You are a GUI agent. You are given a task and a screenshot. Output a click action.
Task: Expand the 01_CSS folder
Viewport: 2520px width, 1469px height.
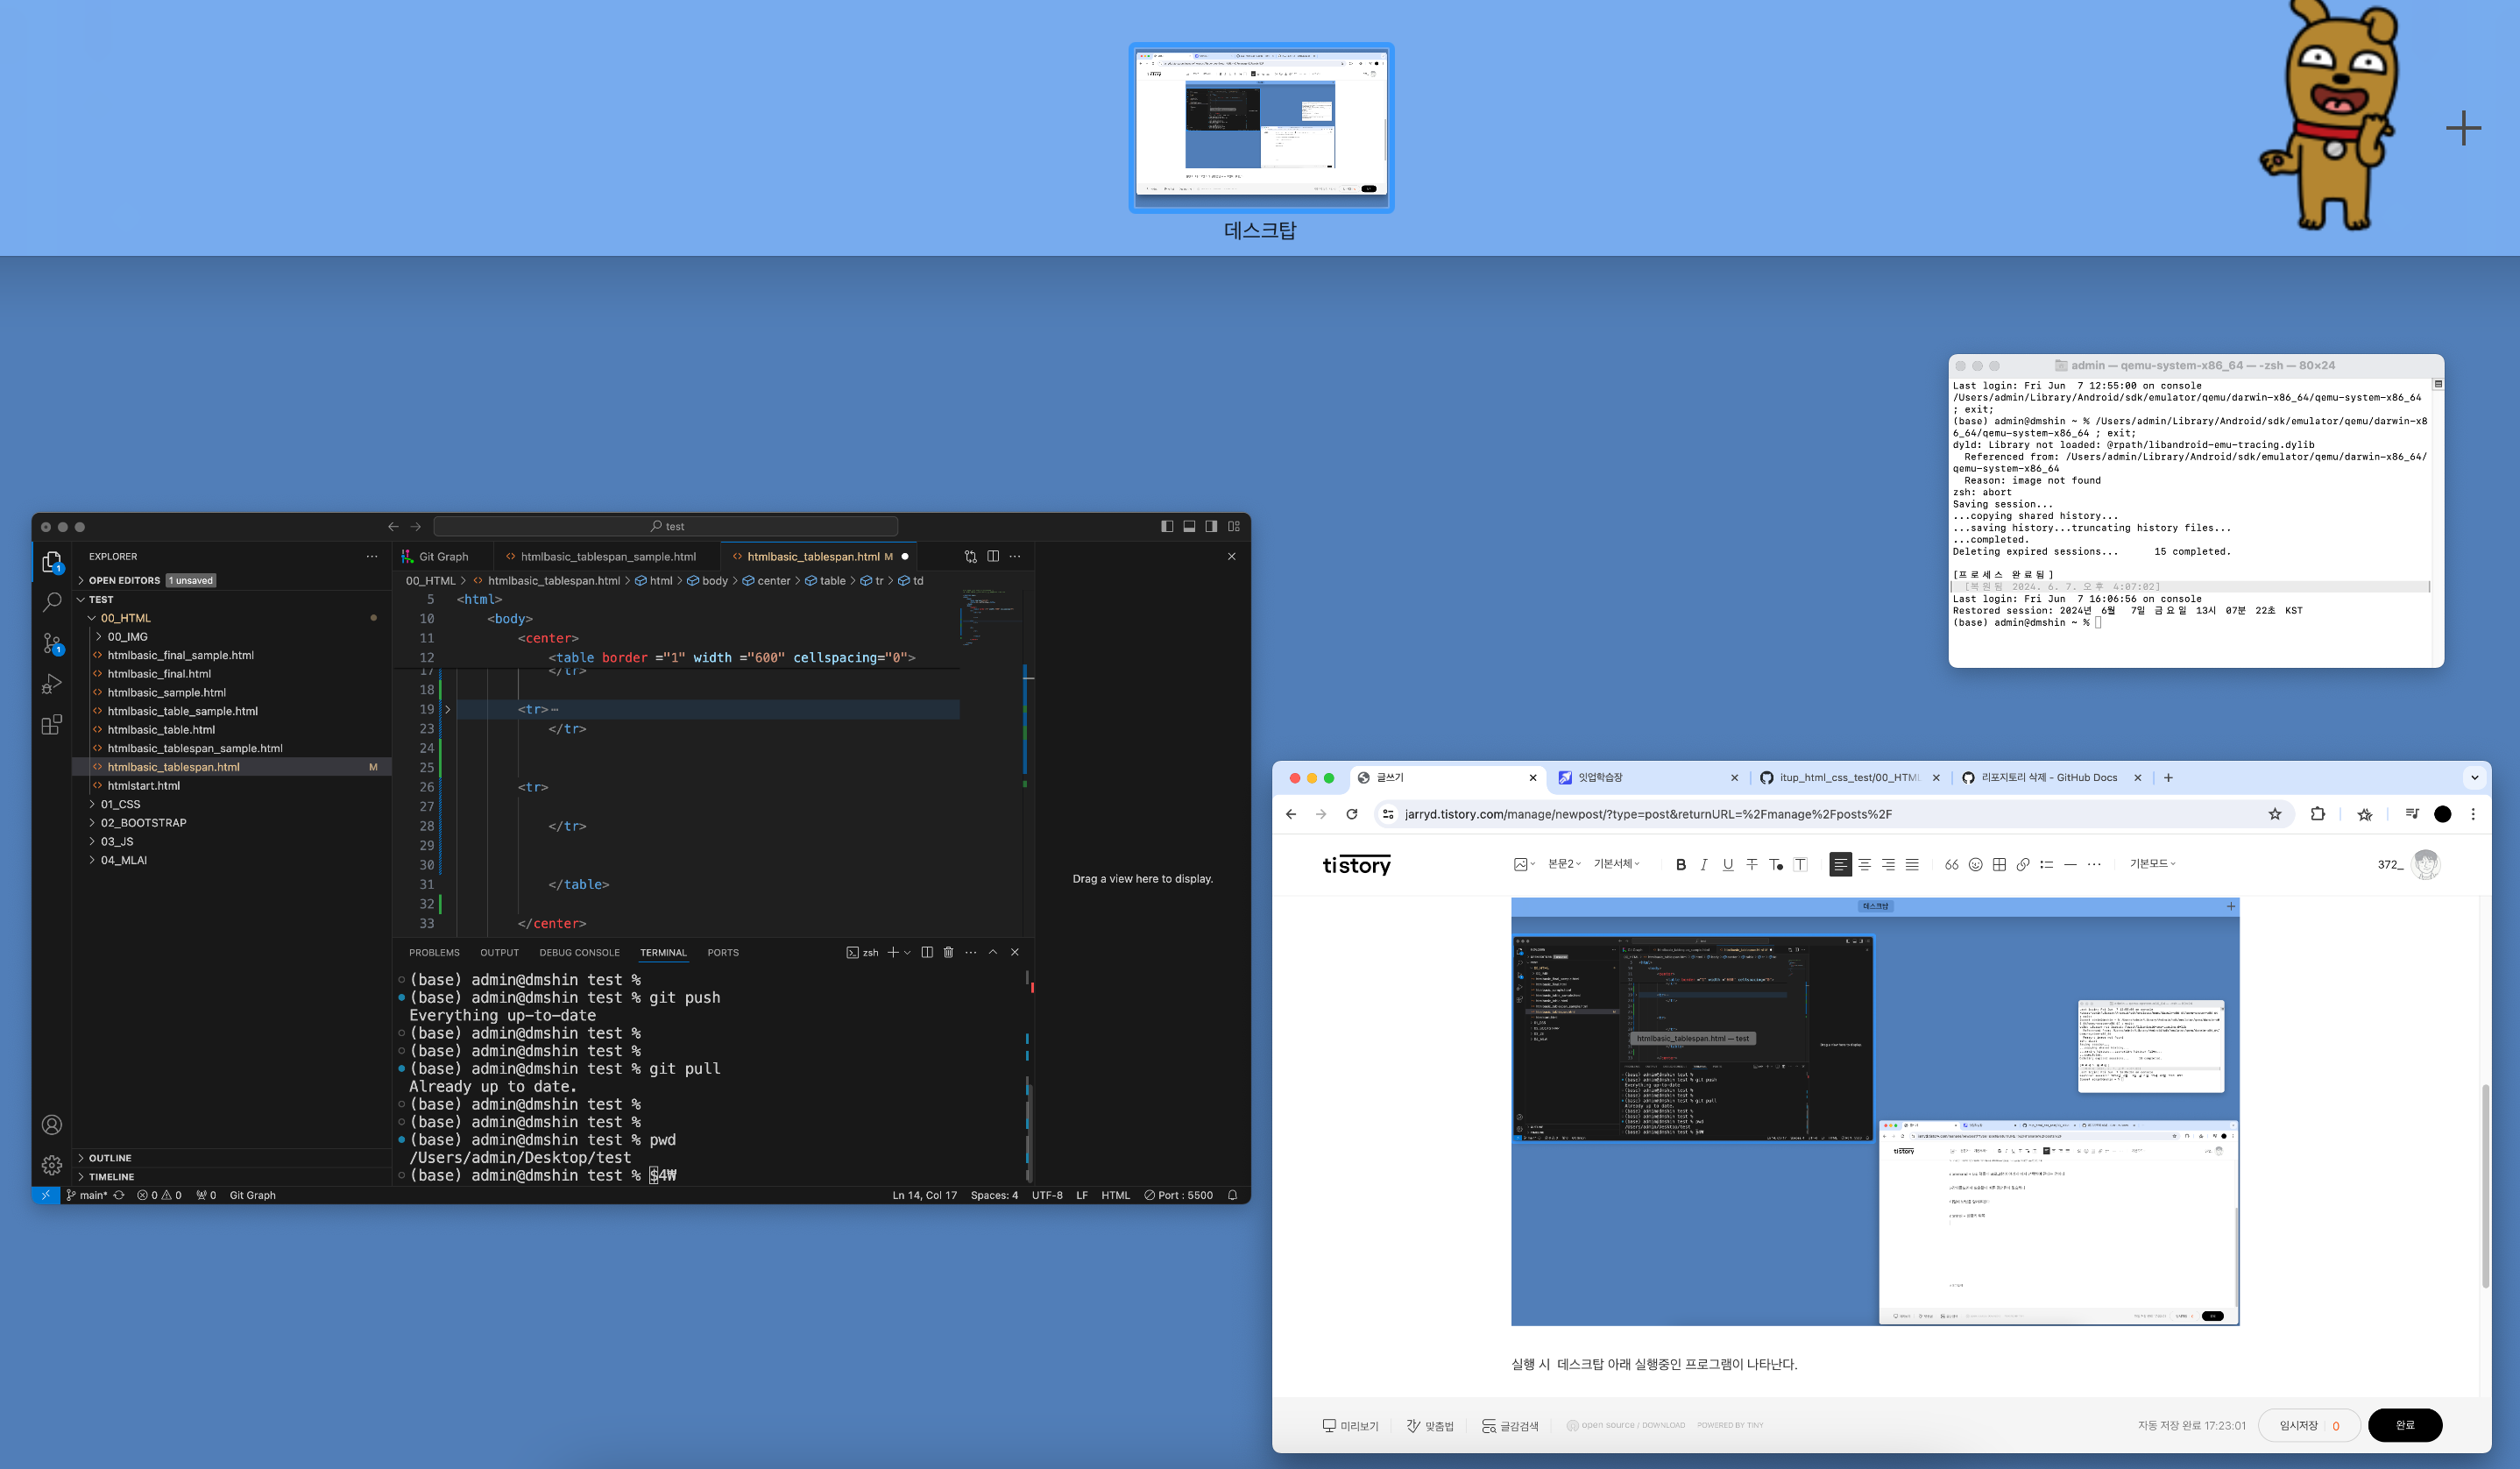(120, 804)
